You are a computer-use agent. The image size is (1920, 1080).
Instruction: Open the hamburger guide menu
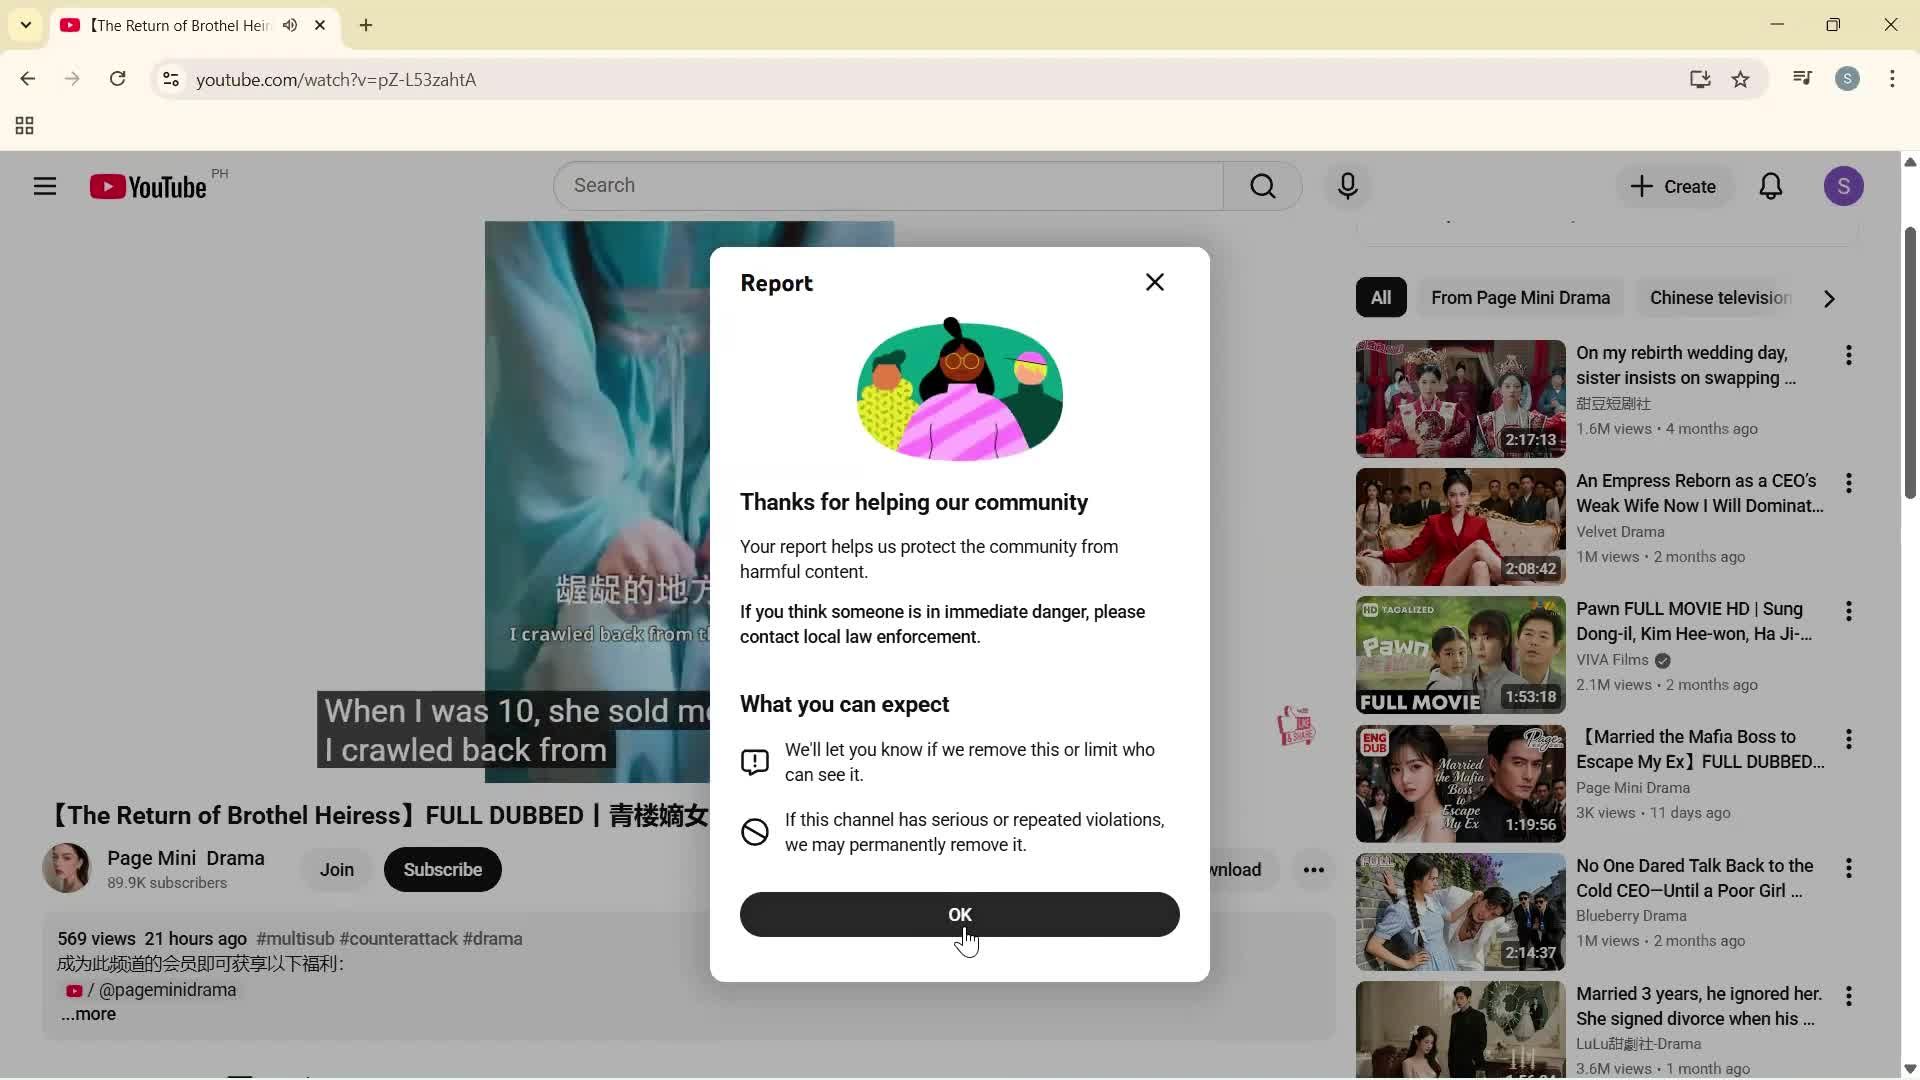tap(44, 186)
